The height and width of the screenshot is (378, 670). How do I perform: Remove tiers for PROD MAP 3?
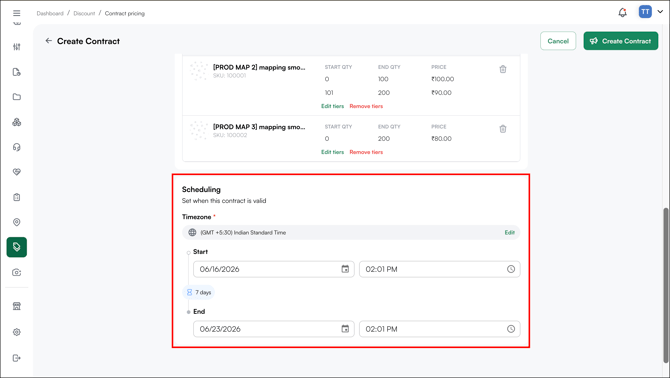point(366,152)
